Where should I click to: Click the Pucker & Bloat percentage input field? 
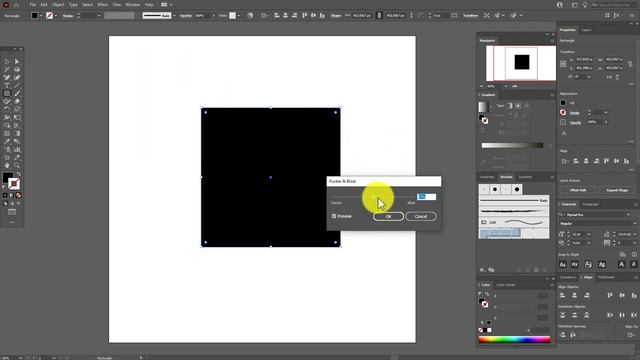click(427, 197)
